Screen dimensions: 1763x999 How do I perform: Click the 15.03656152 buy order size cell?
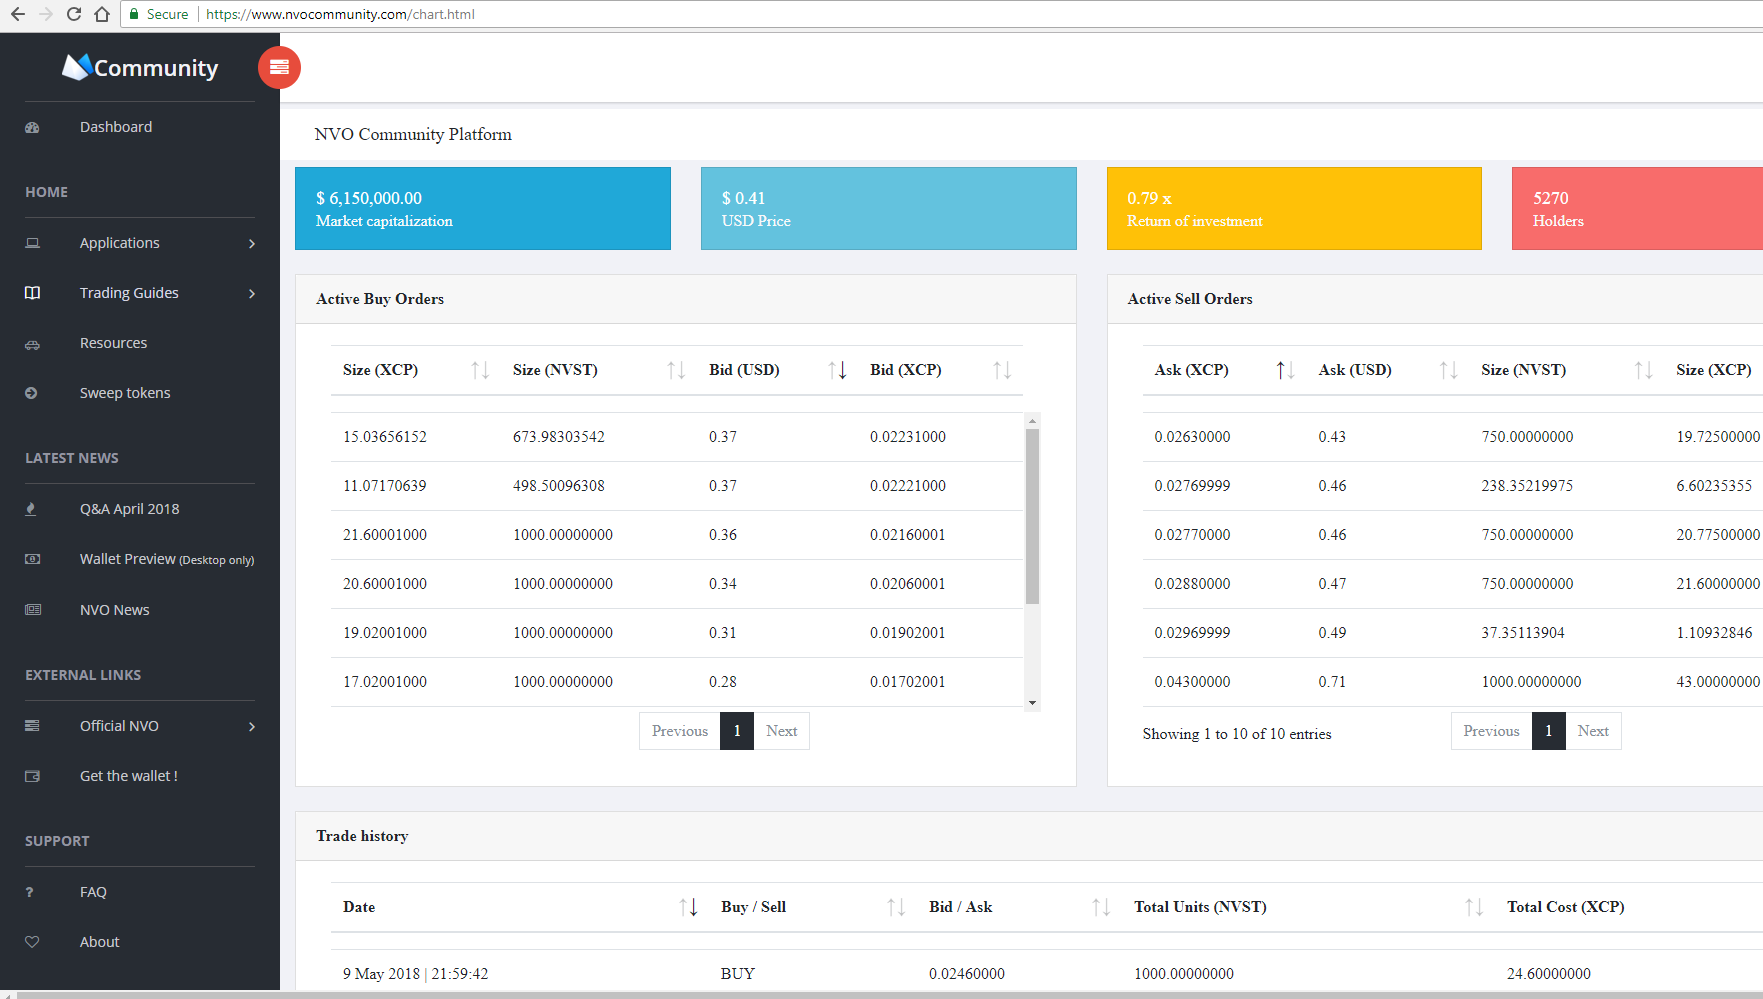click(385, 437)
